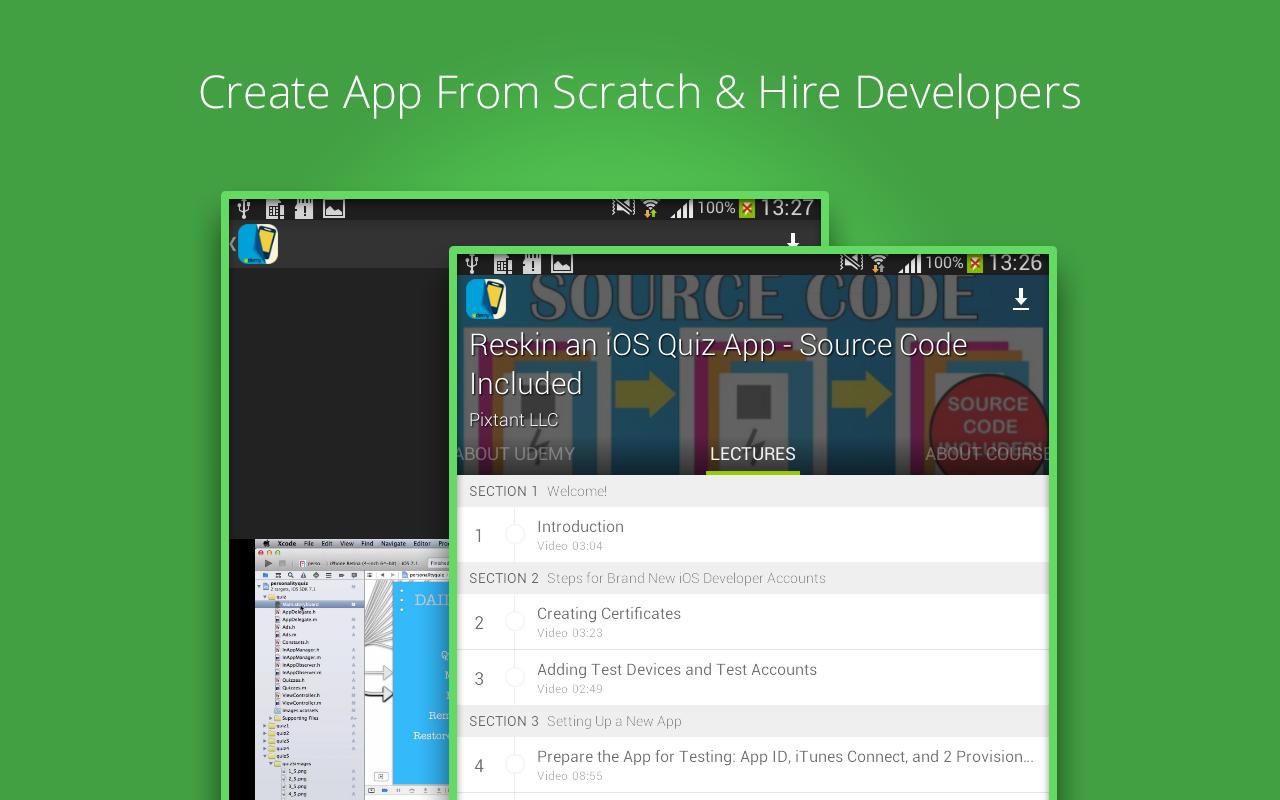
Task: Select the search navigator icon in Xcode
Action: click(x=291, y=575)
